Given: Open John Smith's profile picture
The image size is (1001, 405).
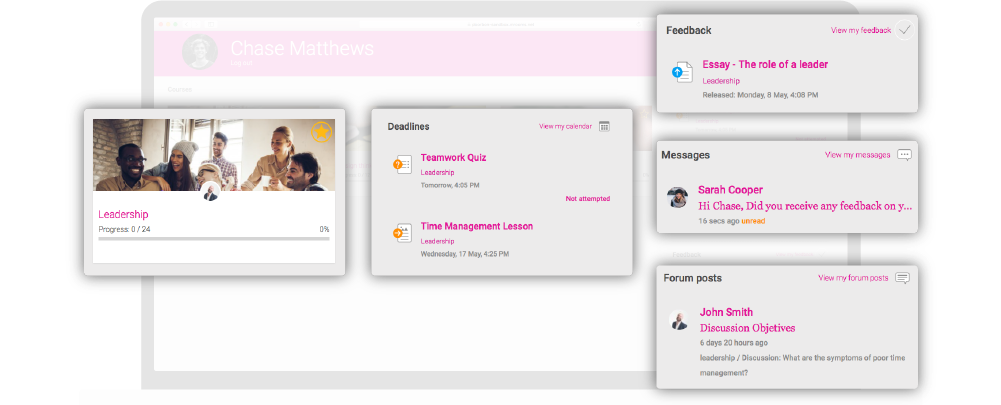Looking at the screenshot, I should tap(678, 320).
